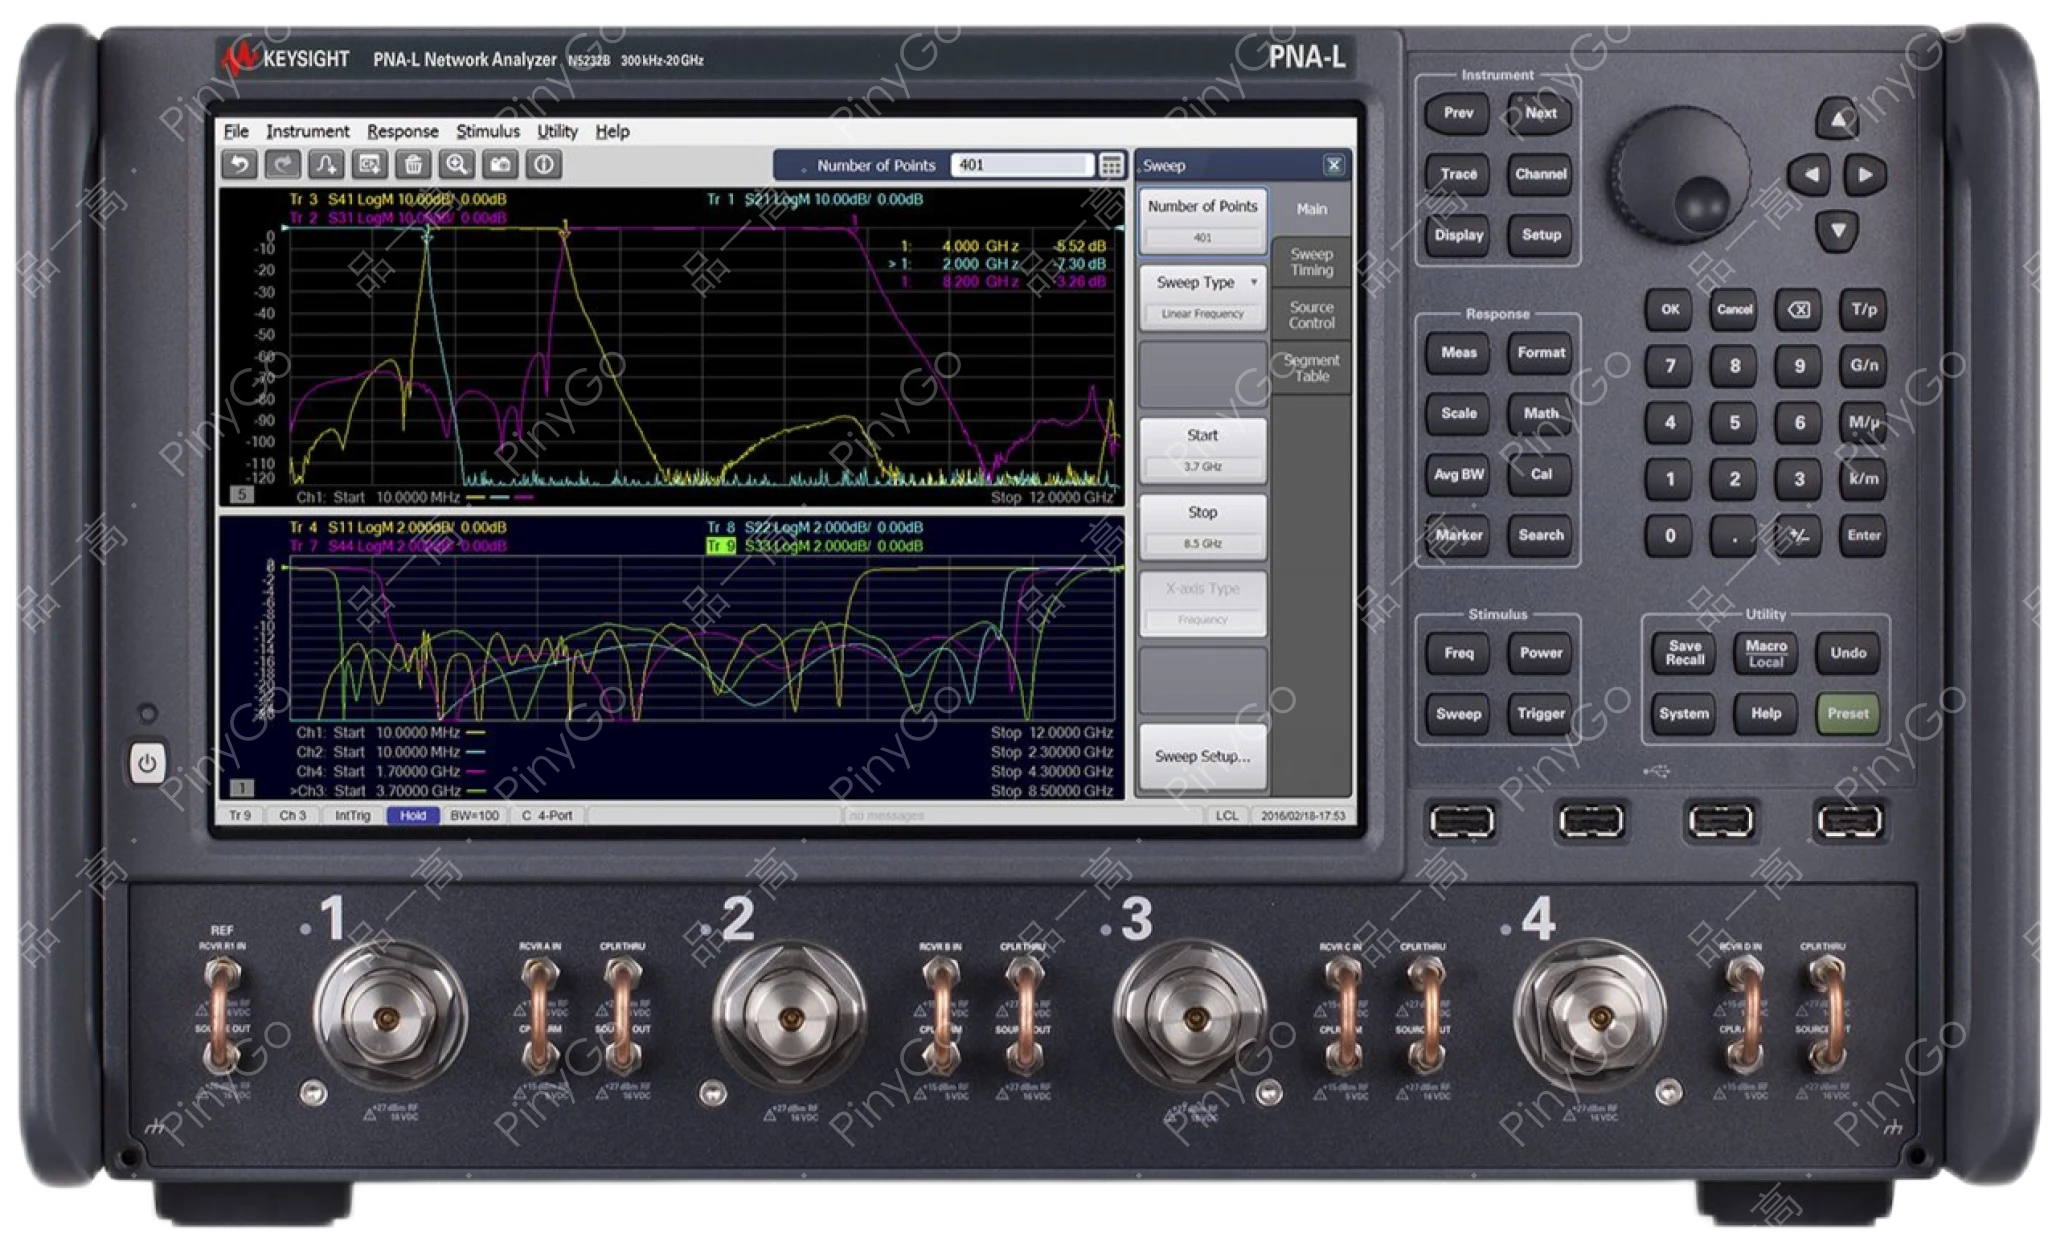Viewport: 2048px width, 1254px height.
Task: Toggle the Hold status in bottom bar
Action: [412, 816]
